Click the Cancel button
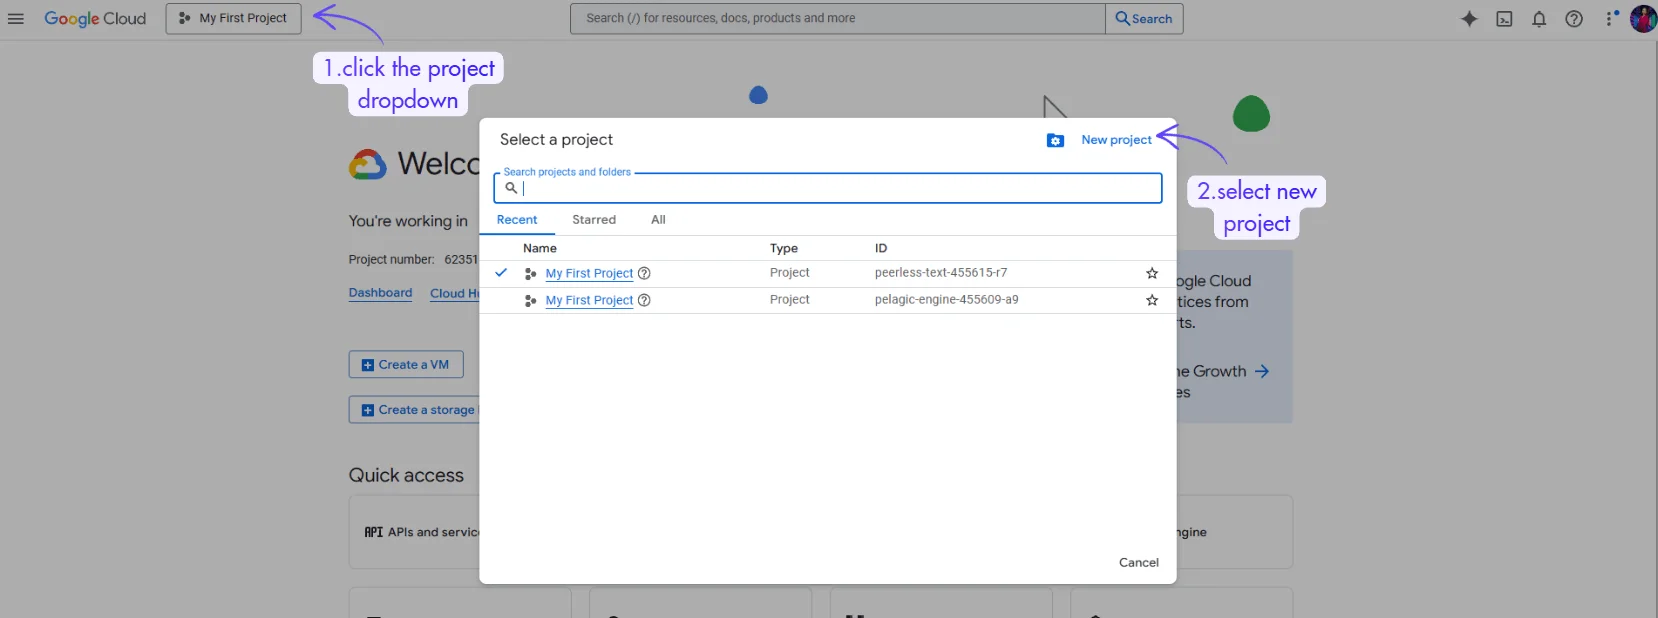This screenshot has height=618, width=1658. 1139,563
